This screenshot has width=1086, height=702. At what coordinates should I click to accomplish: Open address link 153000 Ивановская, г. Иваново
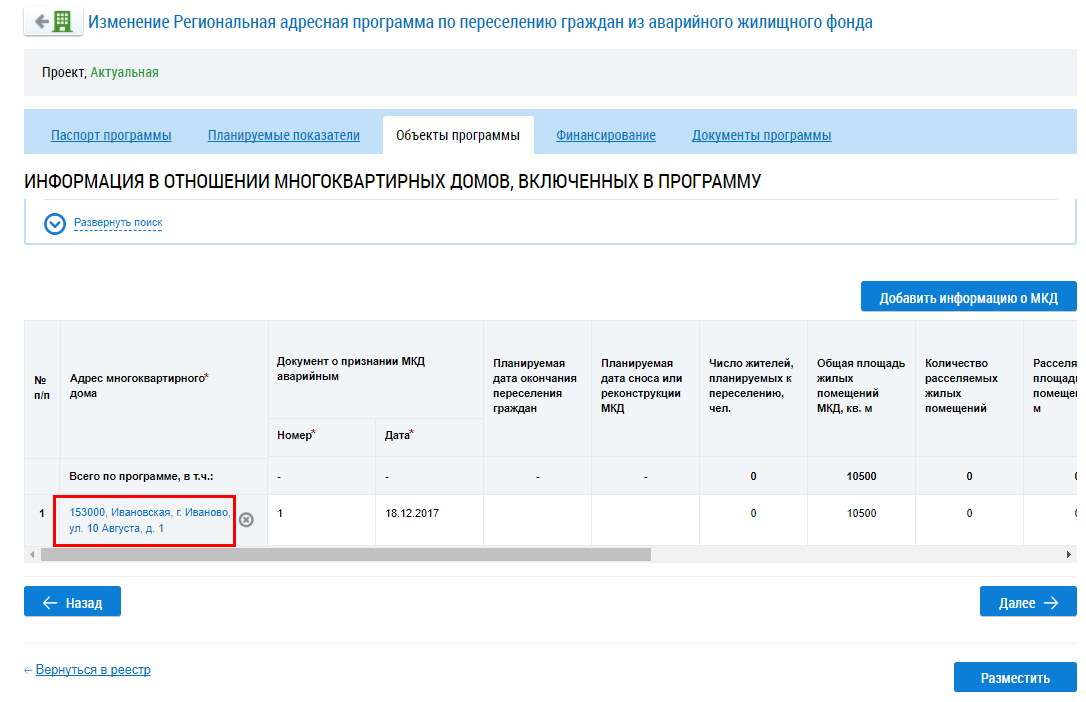pyautogui.click(x=150, y=520)
